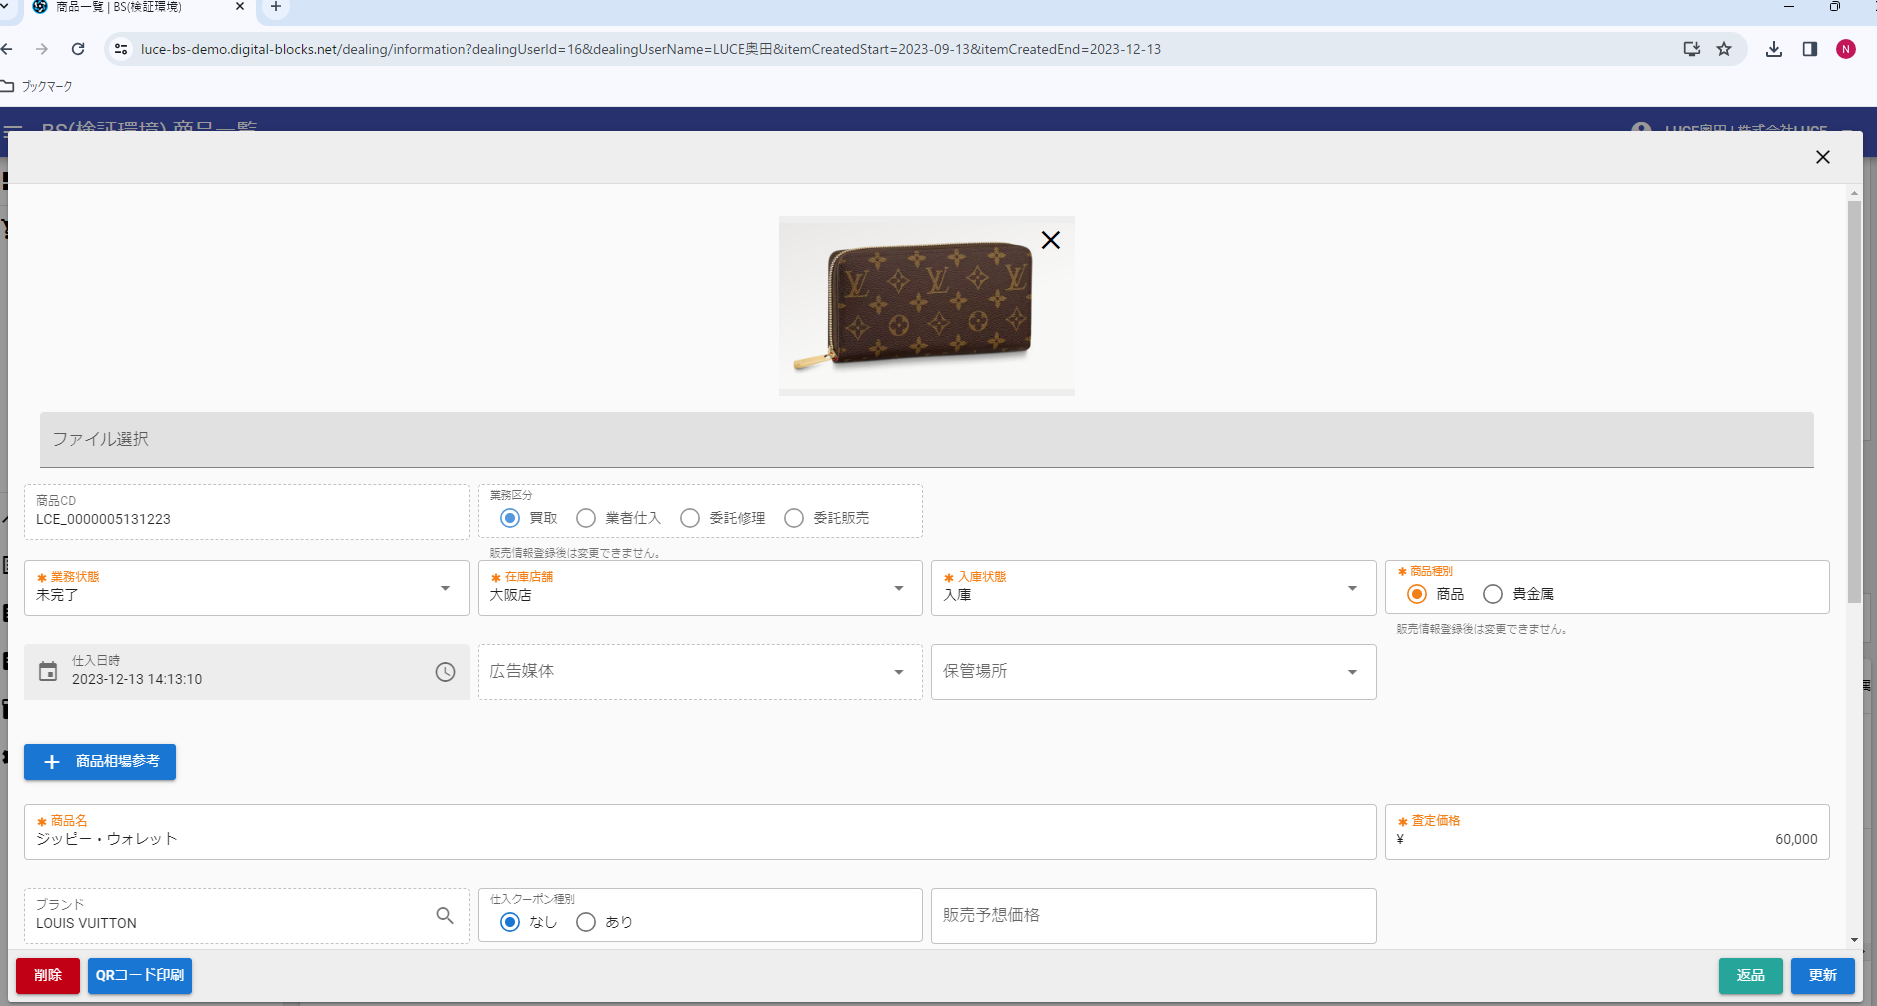Reload the browser page
The height and width of the screenshot is (1006, 1877).
pyautogui.click(x=78, y=49)
